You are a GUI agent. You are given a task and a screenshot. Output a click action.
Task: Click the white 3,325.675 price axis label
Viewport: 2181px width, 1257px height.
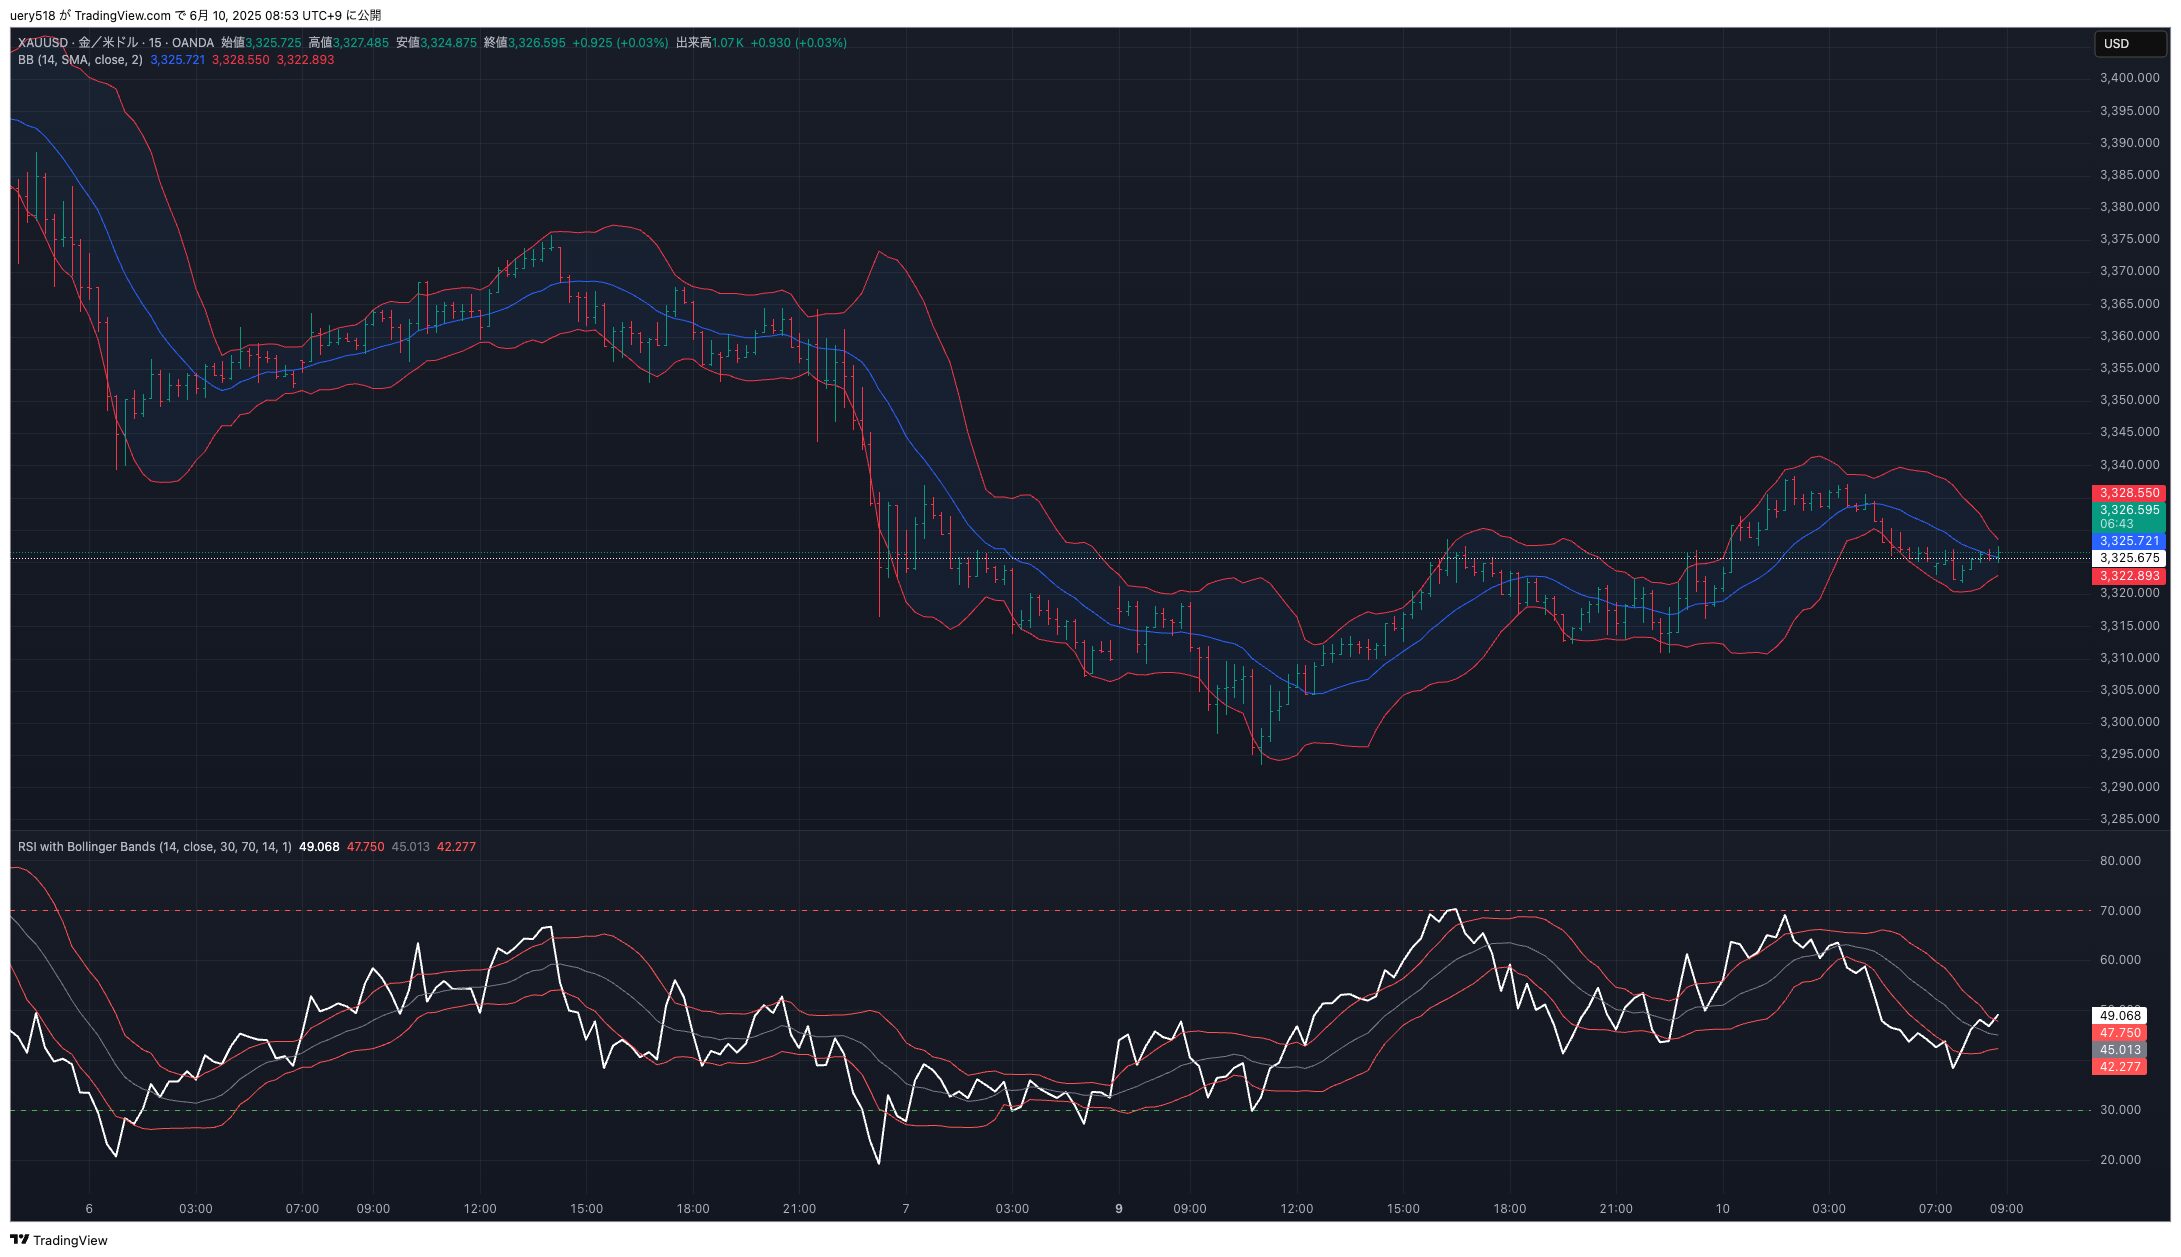2129,558
